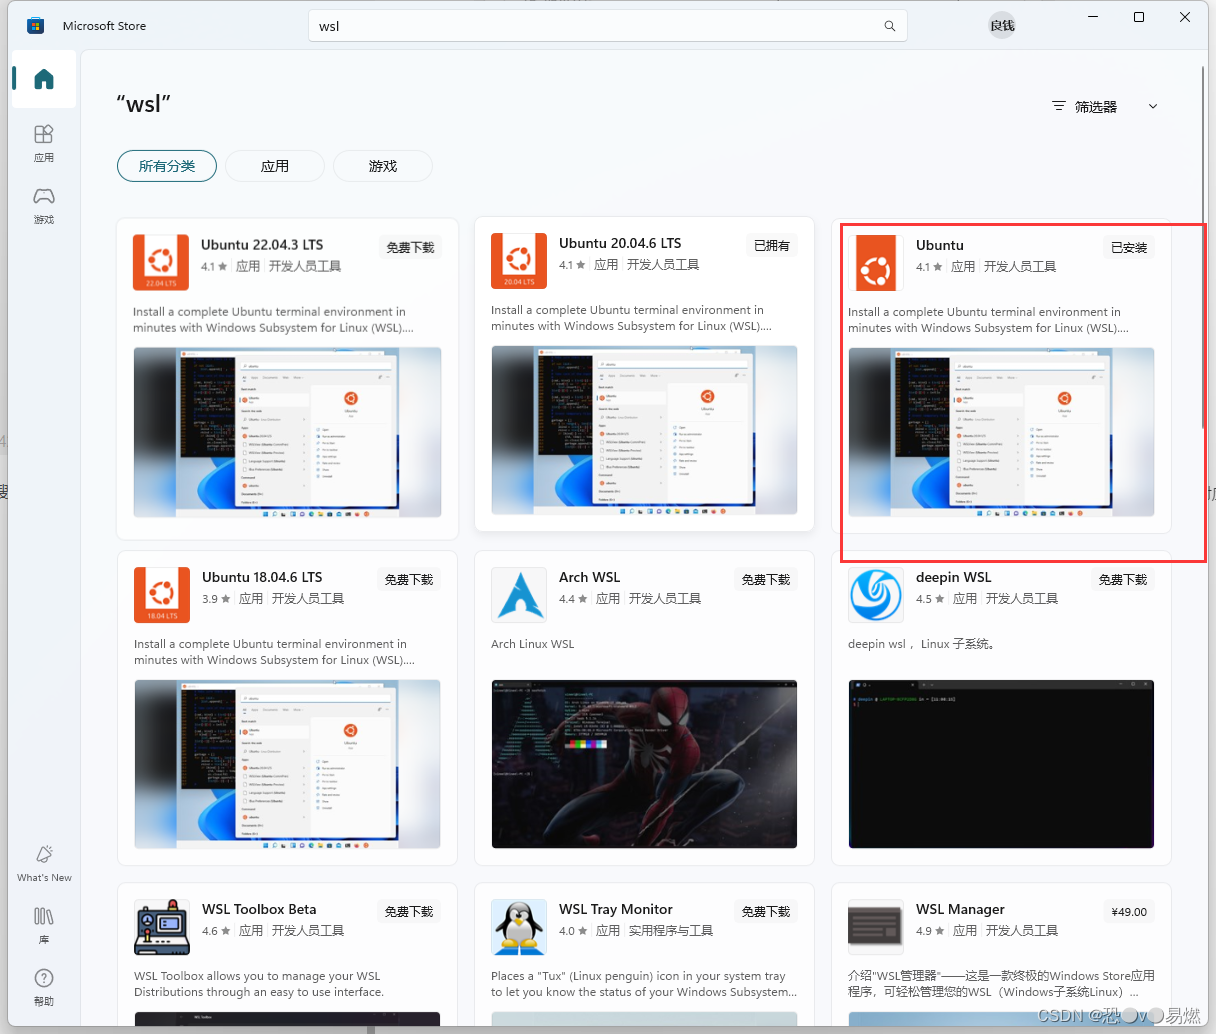Click the deepin WSL title text
The width and height of the screenshot is (1216, 1034).
pos(954,577)
